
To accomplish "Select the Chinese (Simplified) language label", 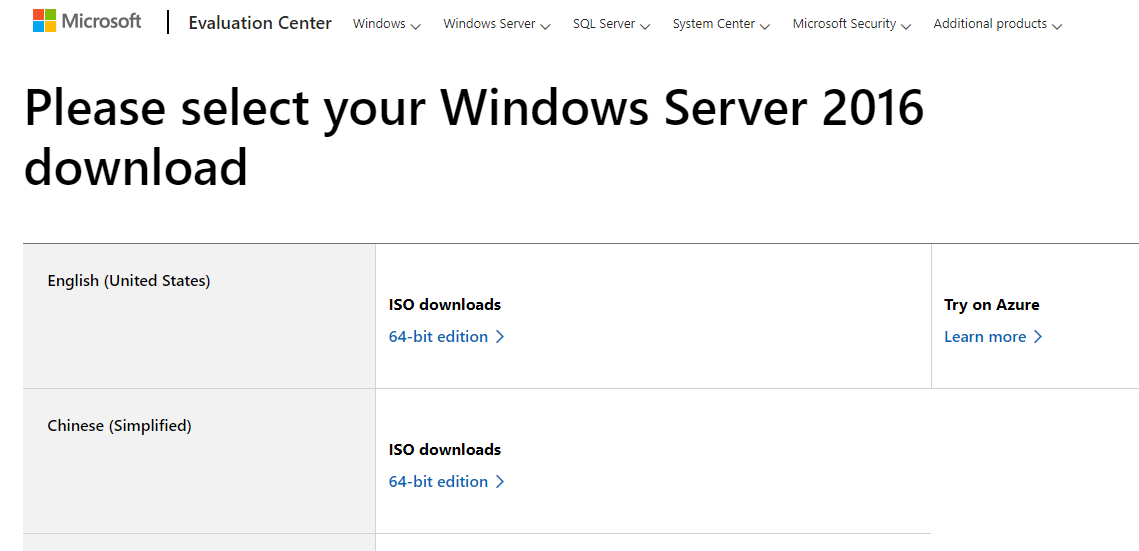I will pos(119,426).
